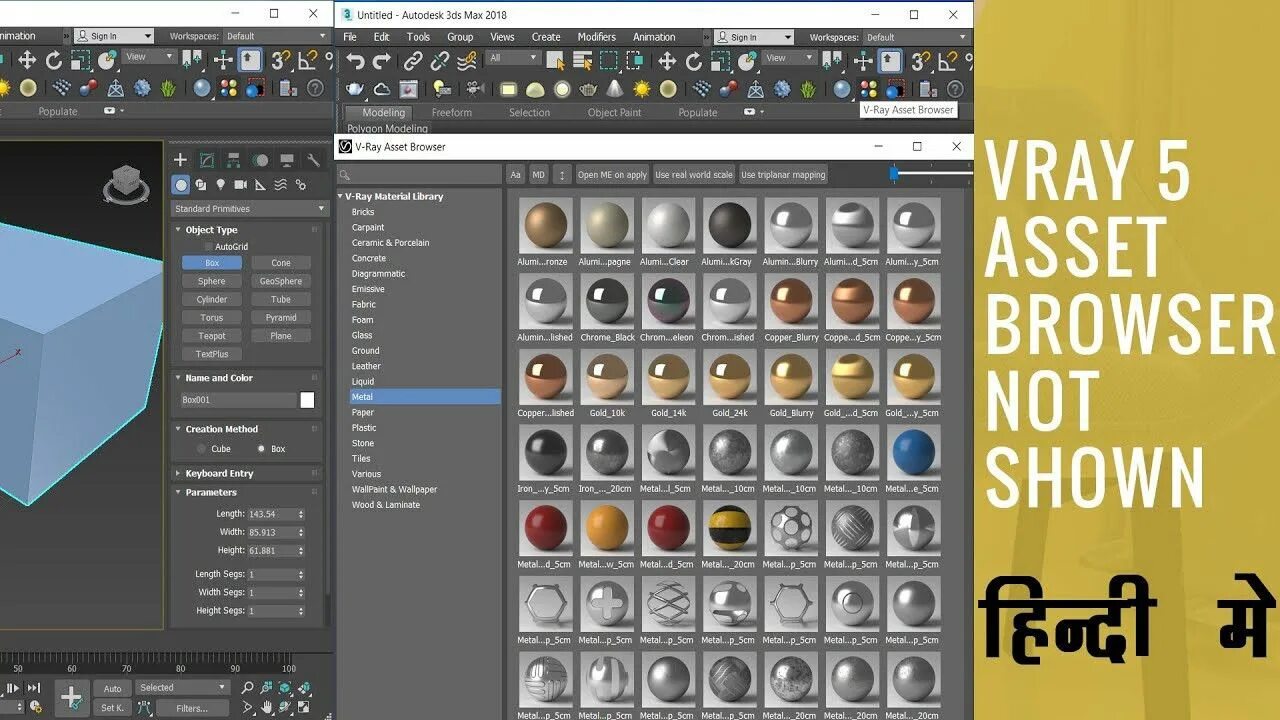1280x720 pixels.
Task: Select the Cube creation method radio button
Action: [x=201, y=449]
